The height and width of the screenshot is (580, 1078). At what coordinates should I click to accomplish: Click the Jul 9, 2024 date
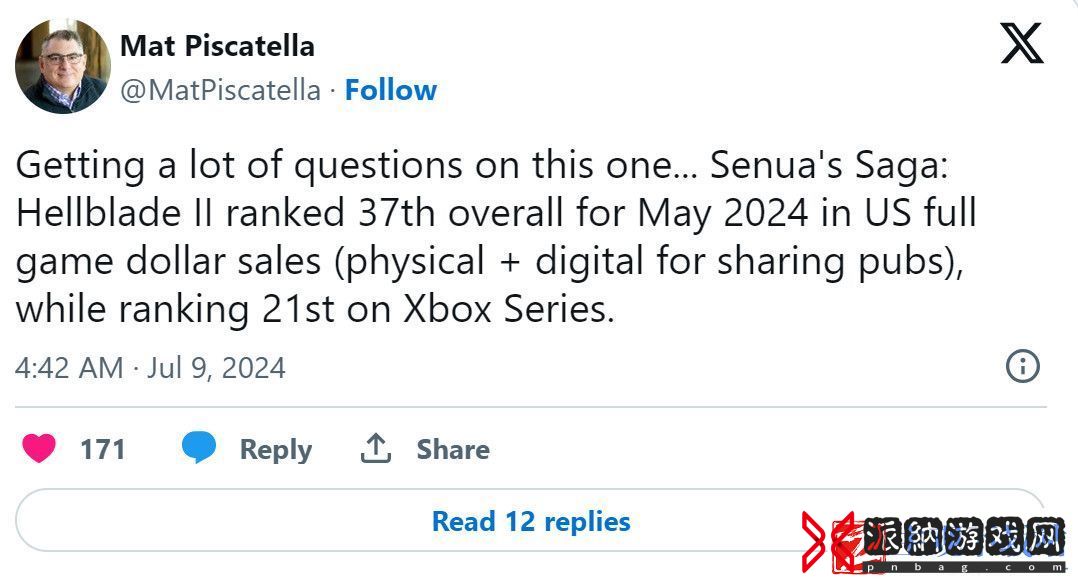click(x=217, y=368)
